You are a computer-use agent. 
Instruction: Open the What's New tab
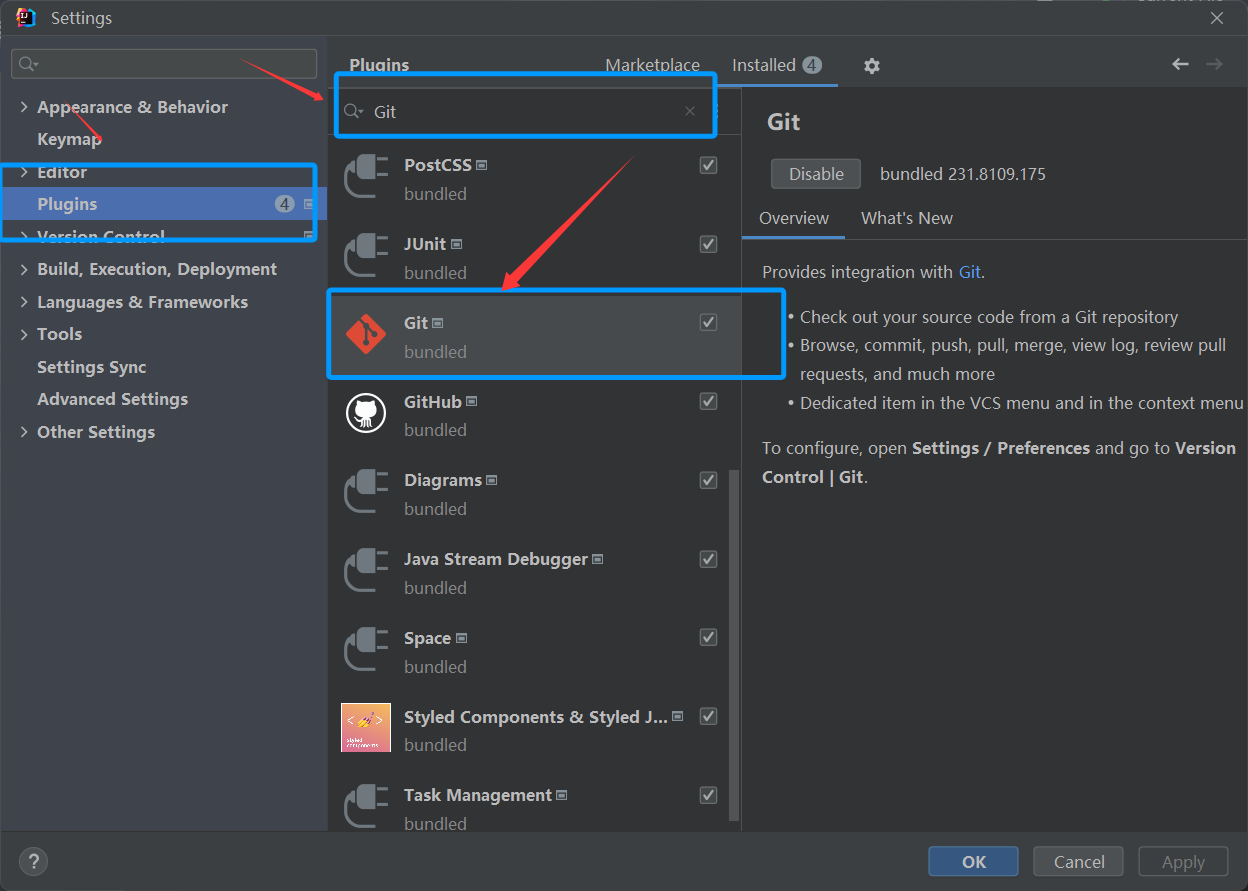click(907, 218)
